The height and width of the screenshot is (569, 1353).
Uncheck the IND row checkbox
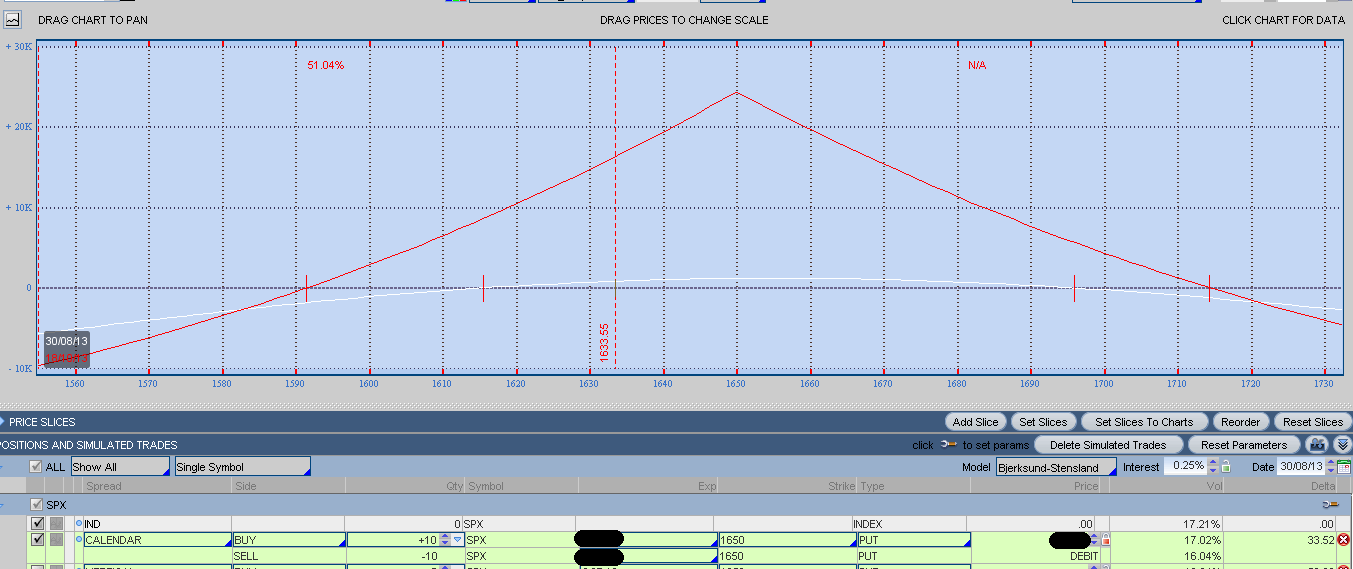point(38,523)
